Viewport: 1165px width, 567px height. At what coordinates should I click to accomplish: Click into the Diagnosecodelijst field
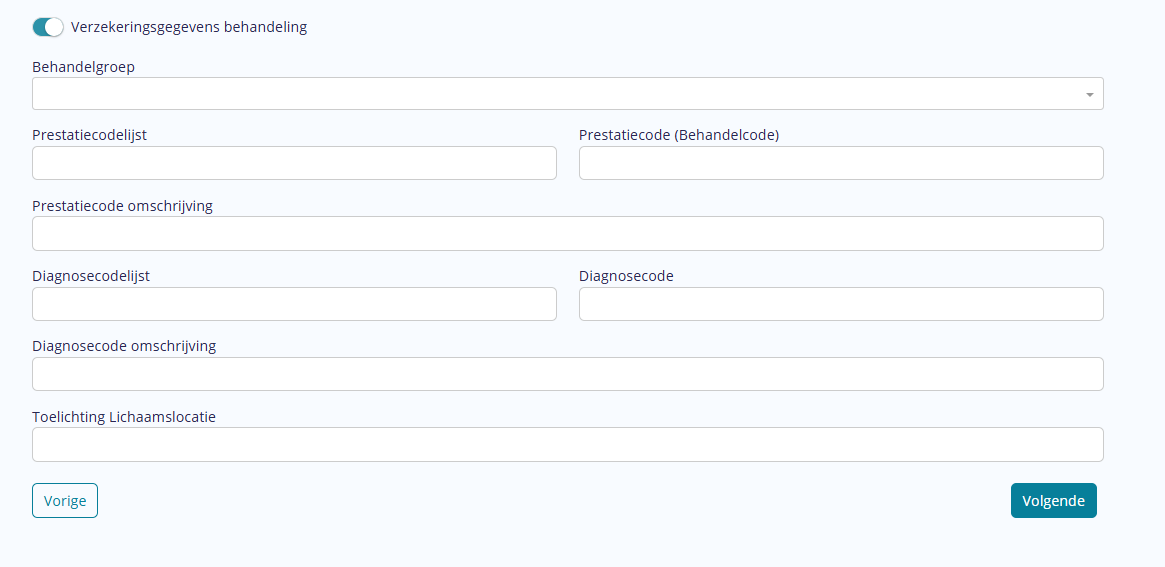point(294,304)
